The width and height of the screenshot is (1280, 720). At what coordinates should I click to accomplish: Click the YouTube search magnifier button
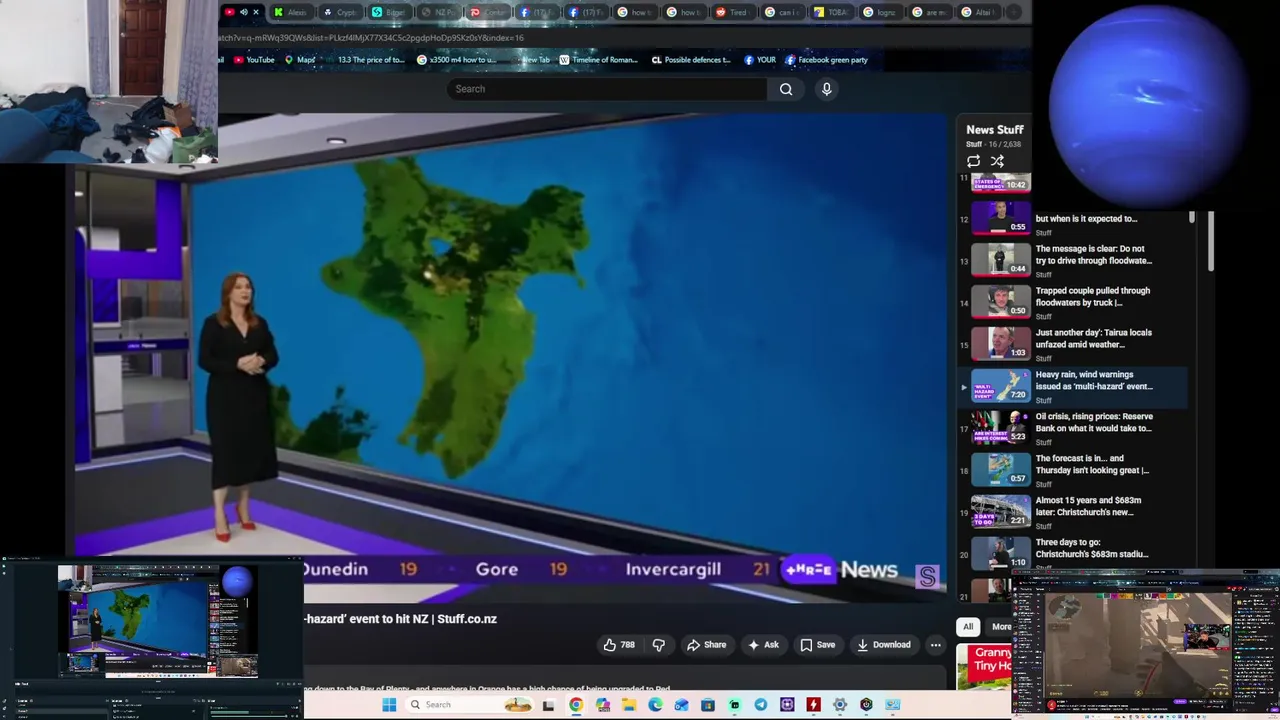click(786, 89)
